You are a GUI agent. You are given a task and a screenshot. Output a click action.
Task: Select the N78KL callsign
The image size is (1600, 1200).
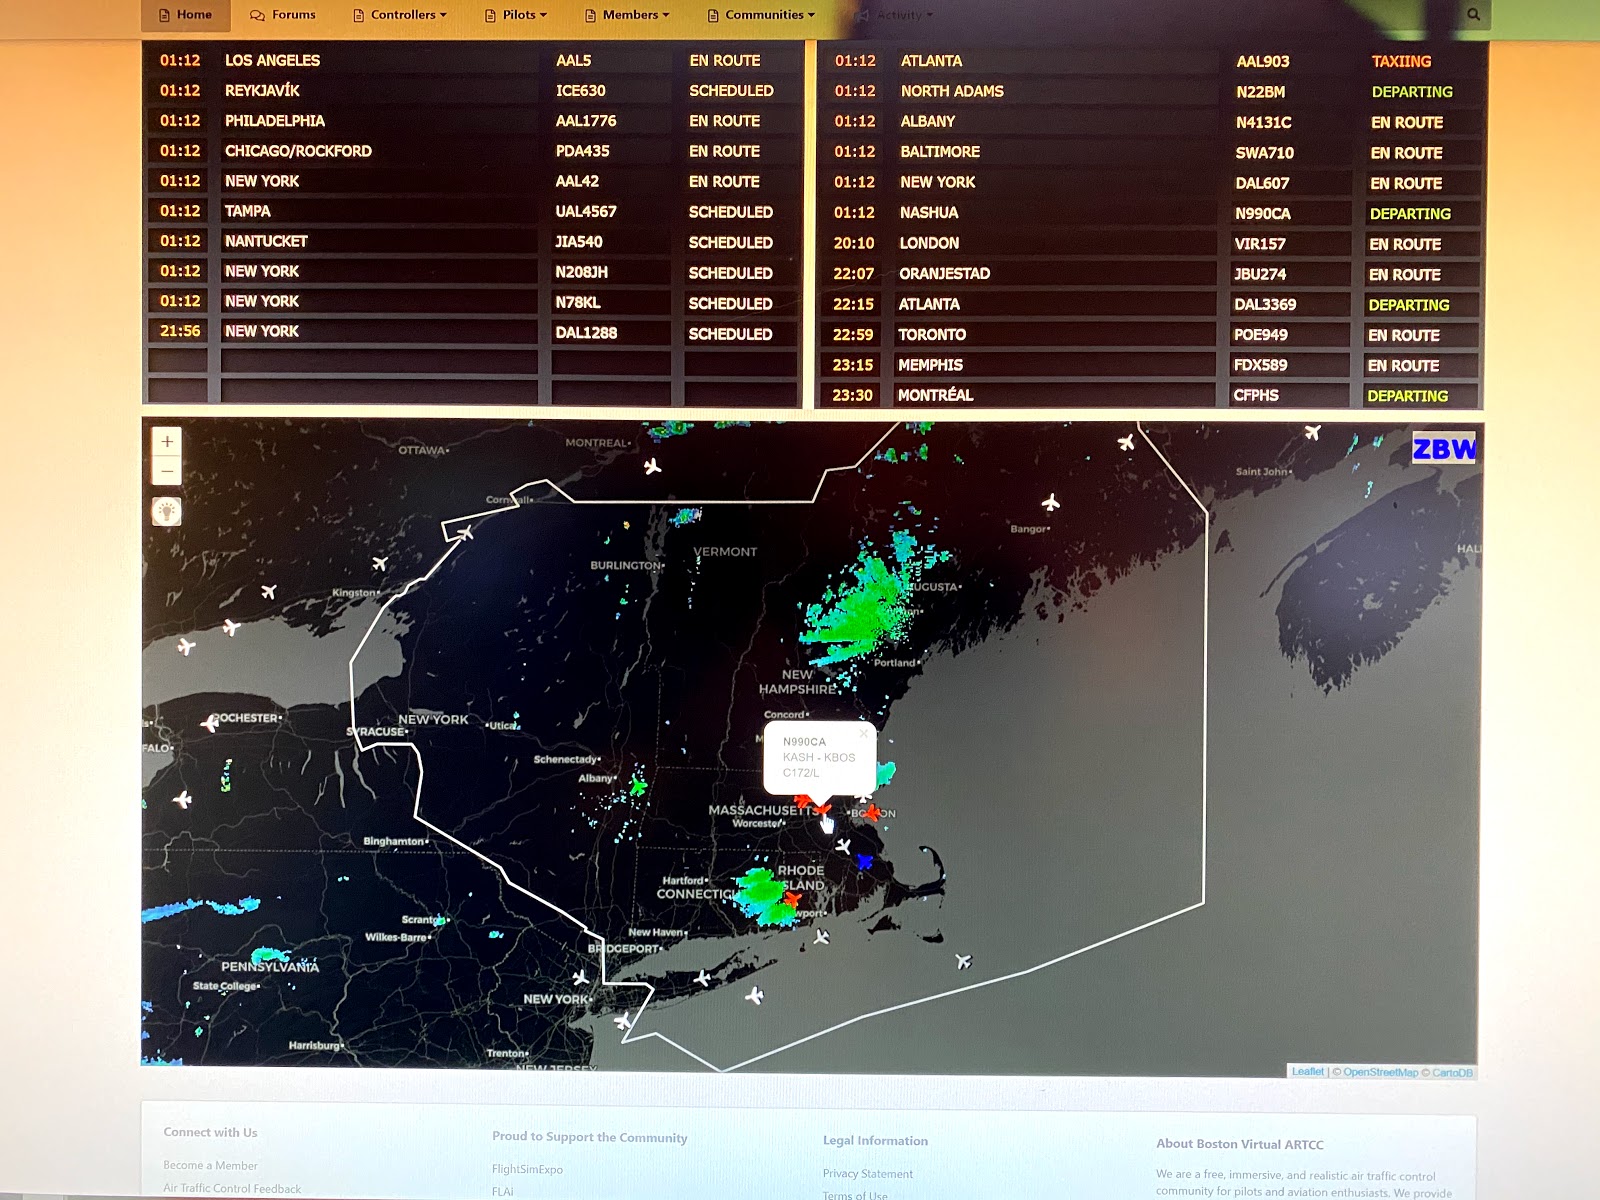pos(578,302)
